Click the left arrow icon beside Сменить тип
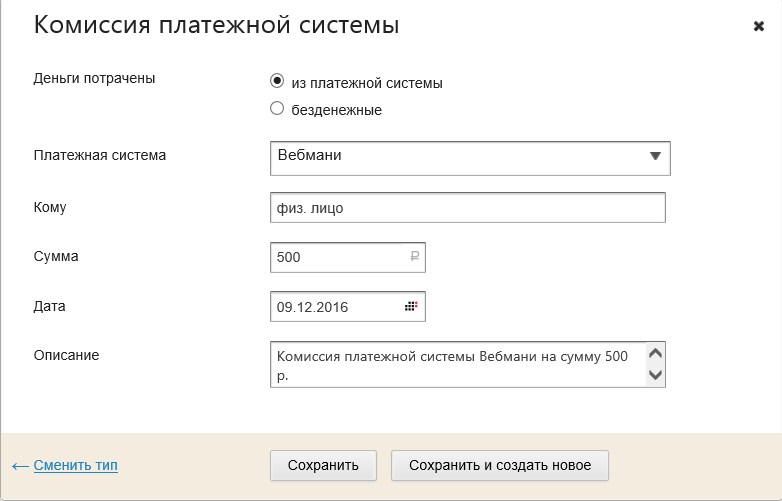 tap(20, 466)
